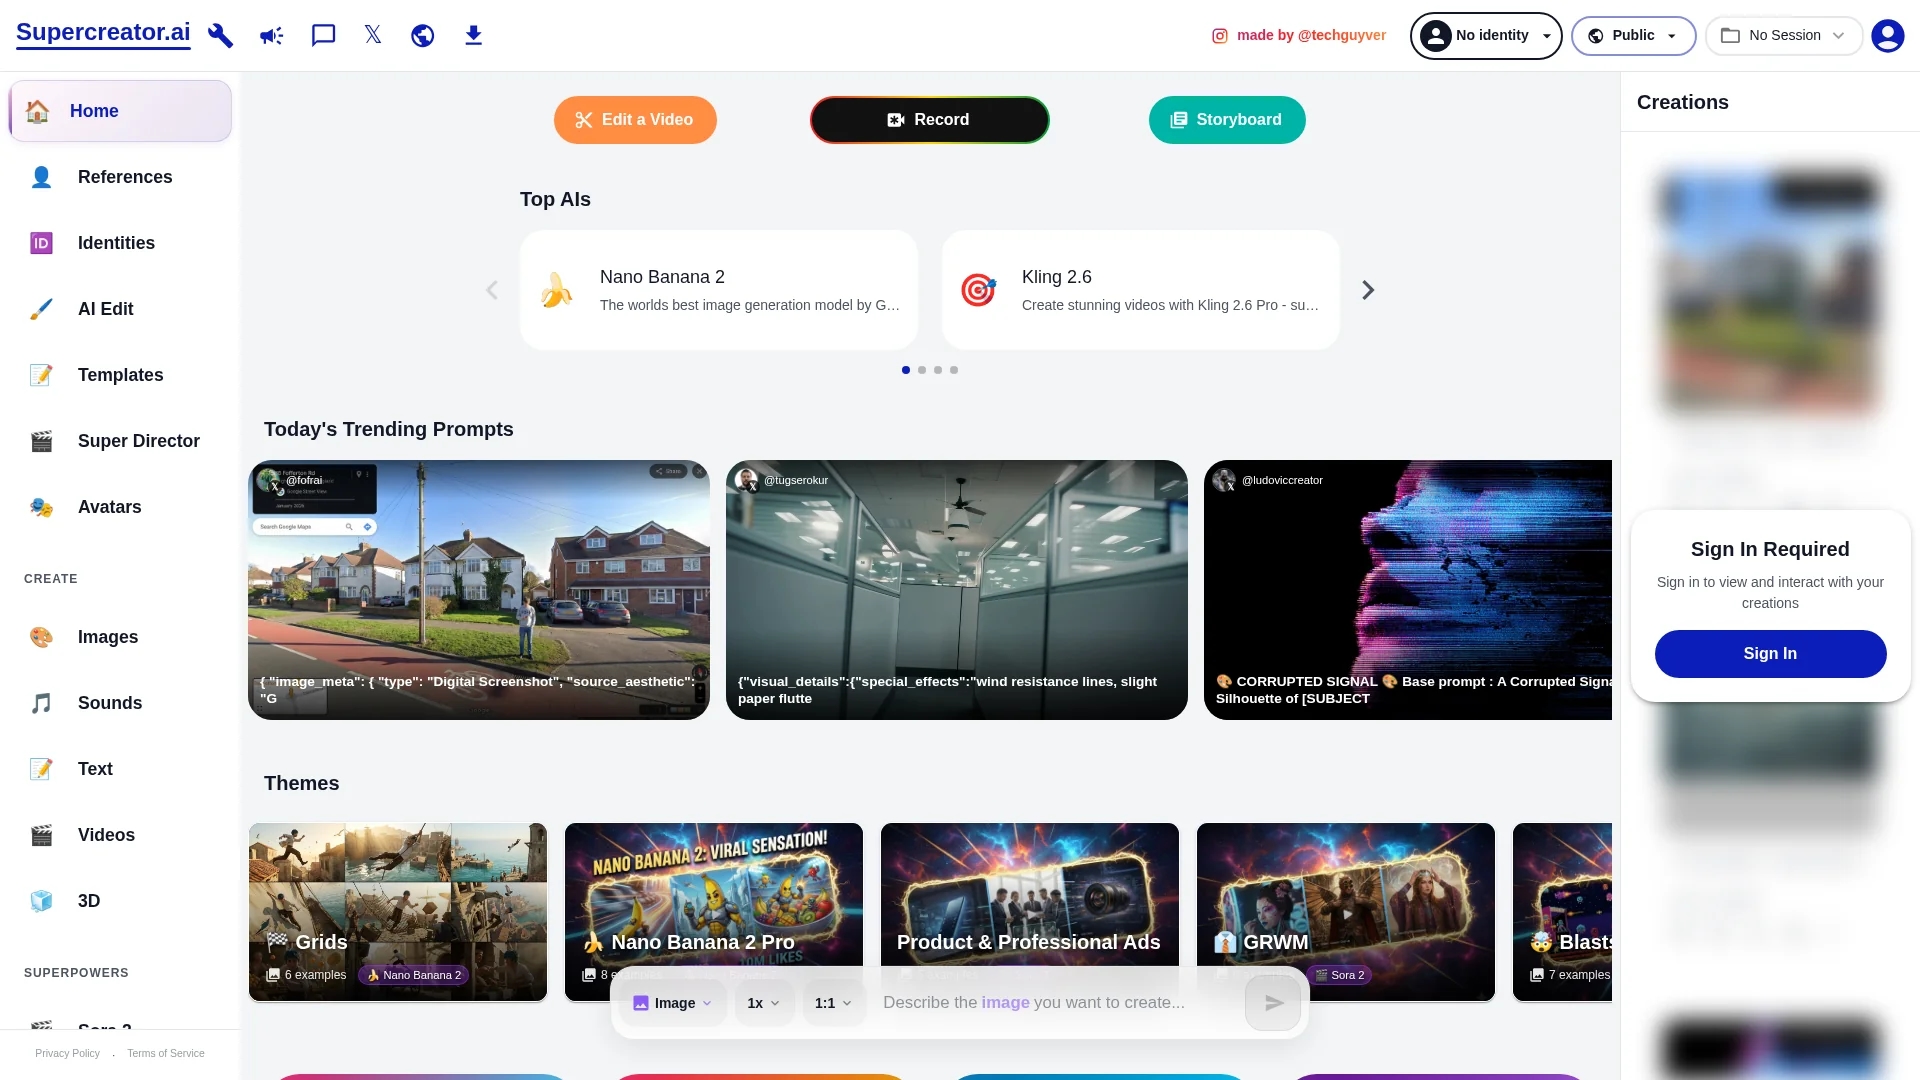Open Super Director in sidebar

point(120,441)
